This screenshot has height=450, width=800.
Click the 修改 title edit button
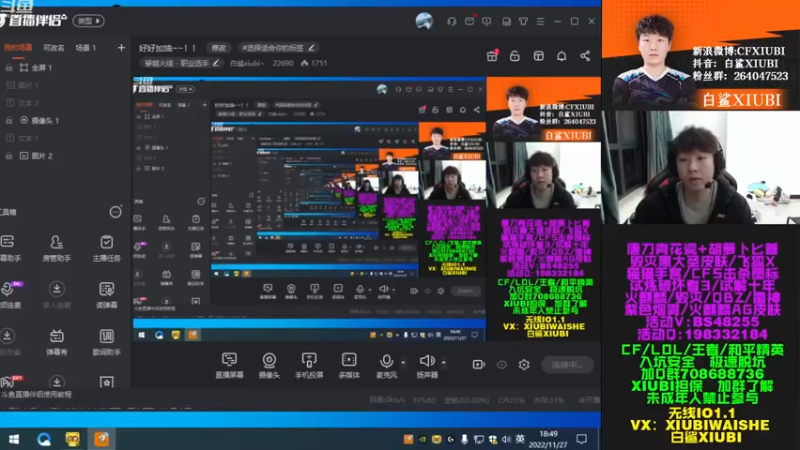coord(219,47)
